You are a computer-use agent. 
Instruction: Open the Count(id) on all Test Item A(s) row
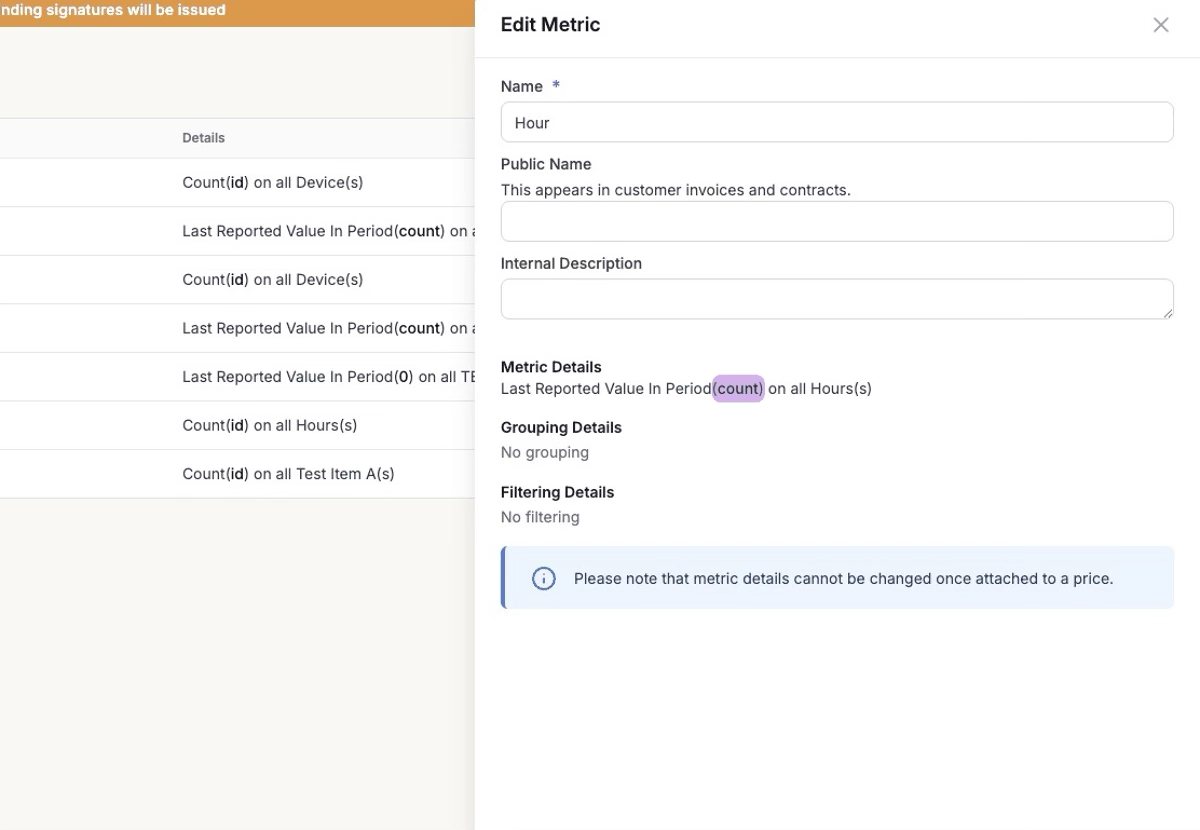pos(288,474)
